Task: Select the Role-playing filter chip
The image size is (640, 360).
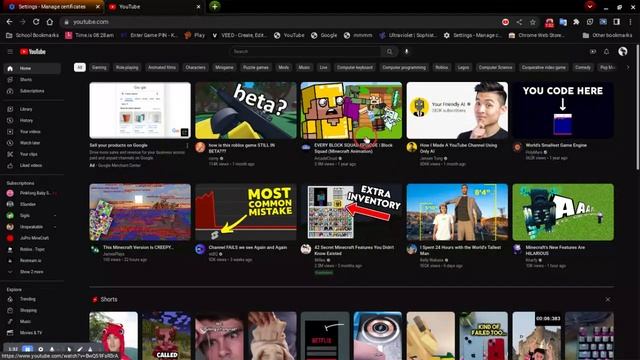Action: [127, 67]
